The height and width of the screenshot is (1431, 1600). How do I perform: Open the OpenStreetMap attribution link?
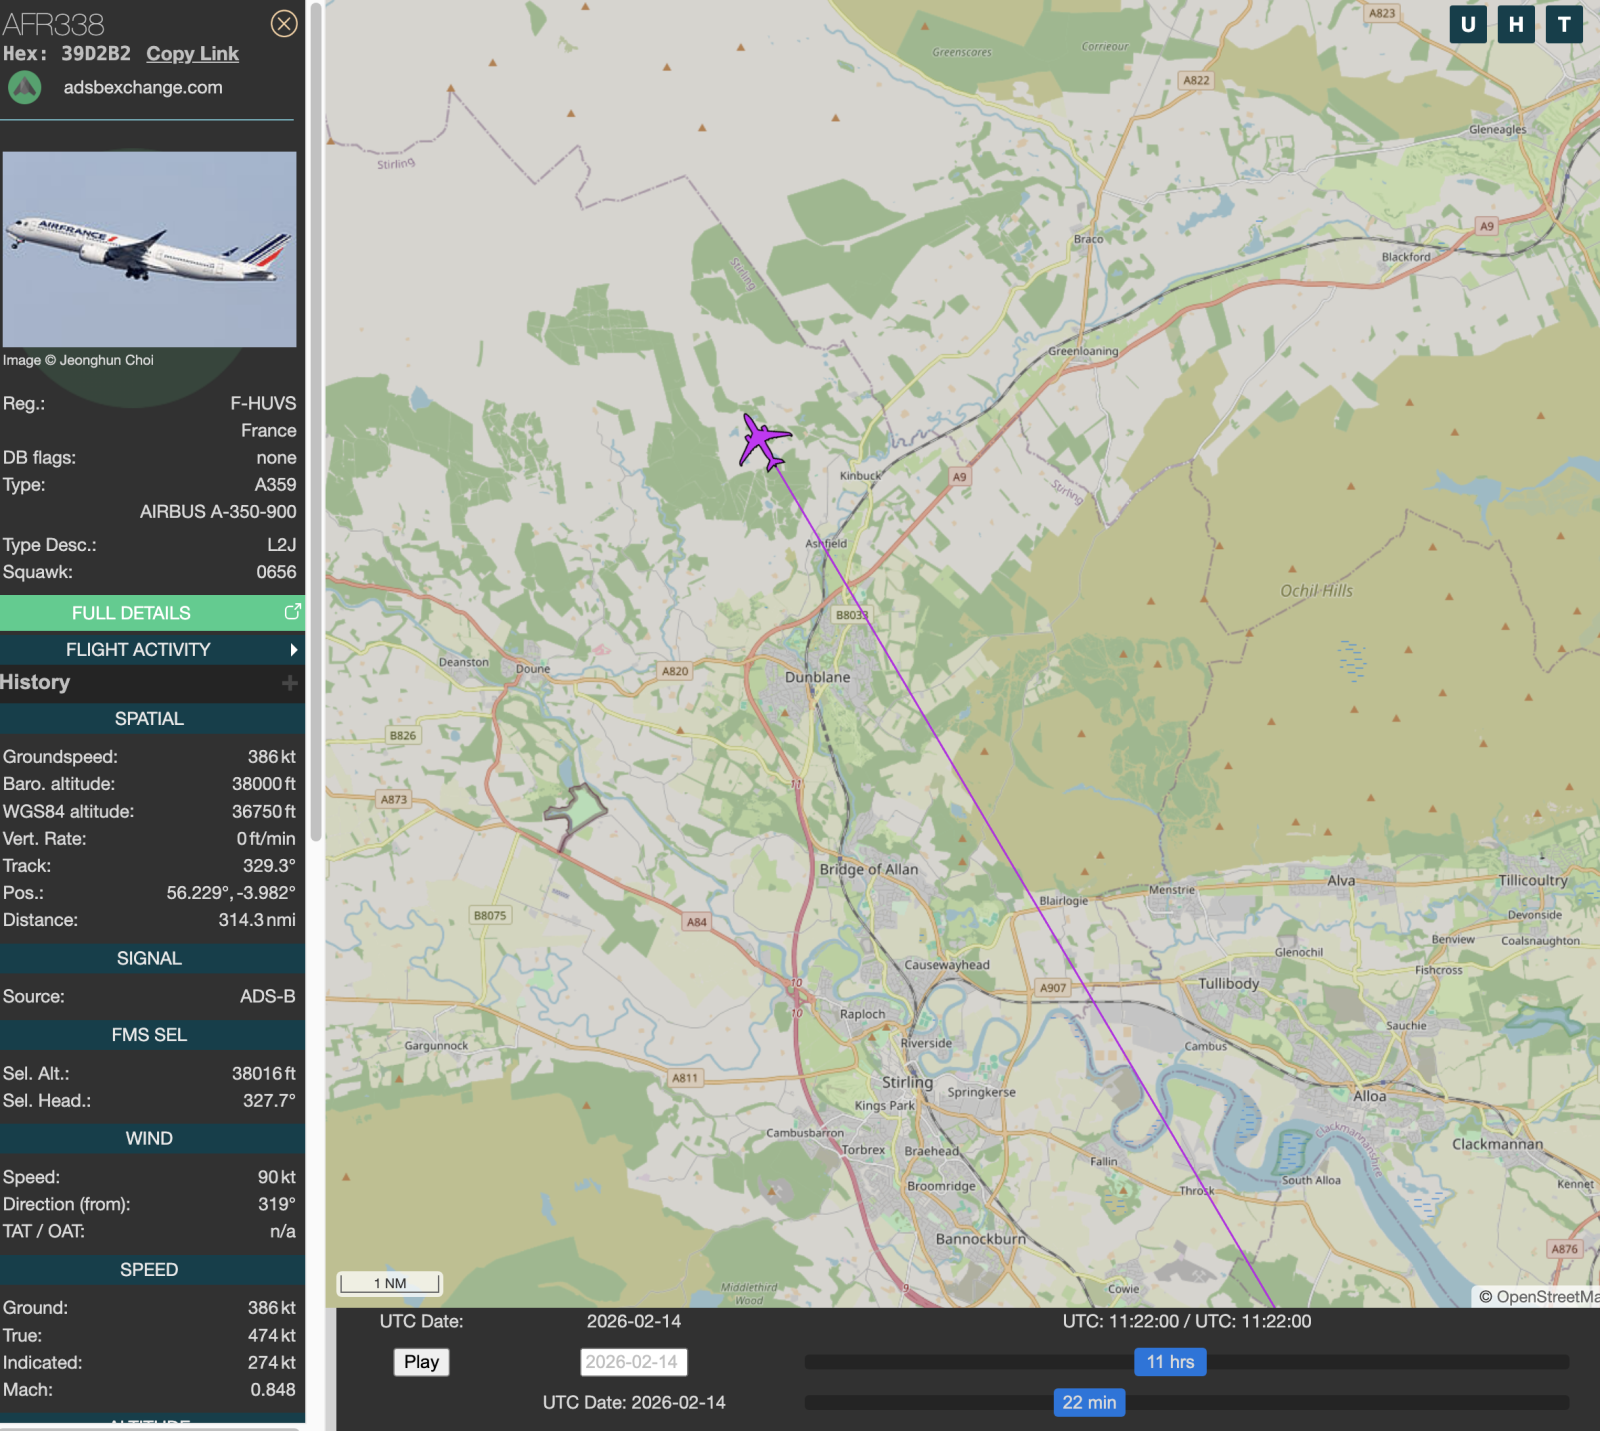1538,1297
